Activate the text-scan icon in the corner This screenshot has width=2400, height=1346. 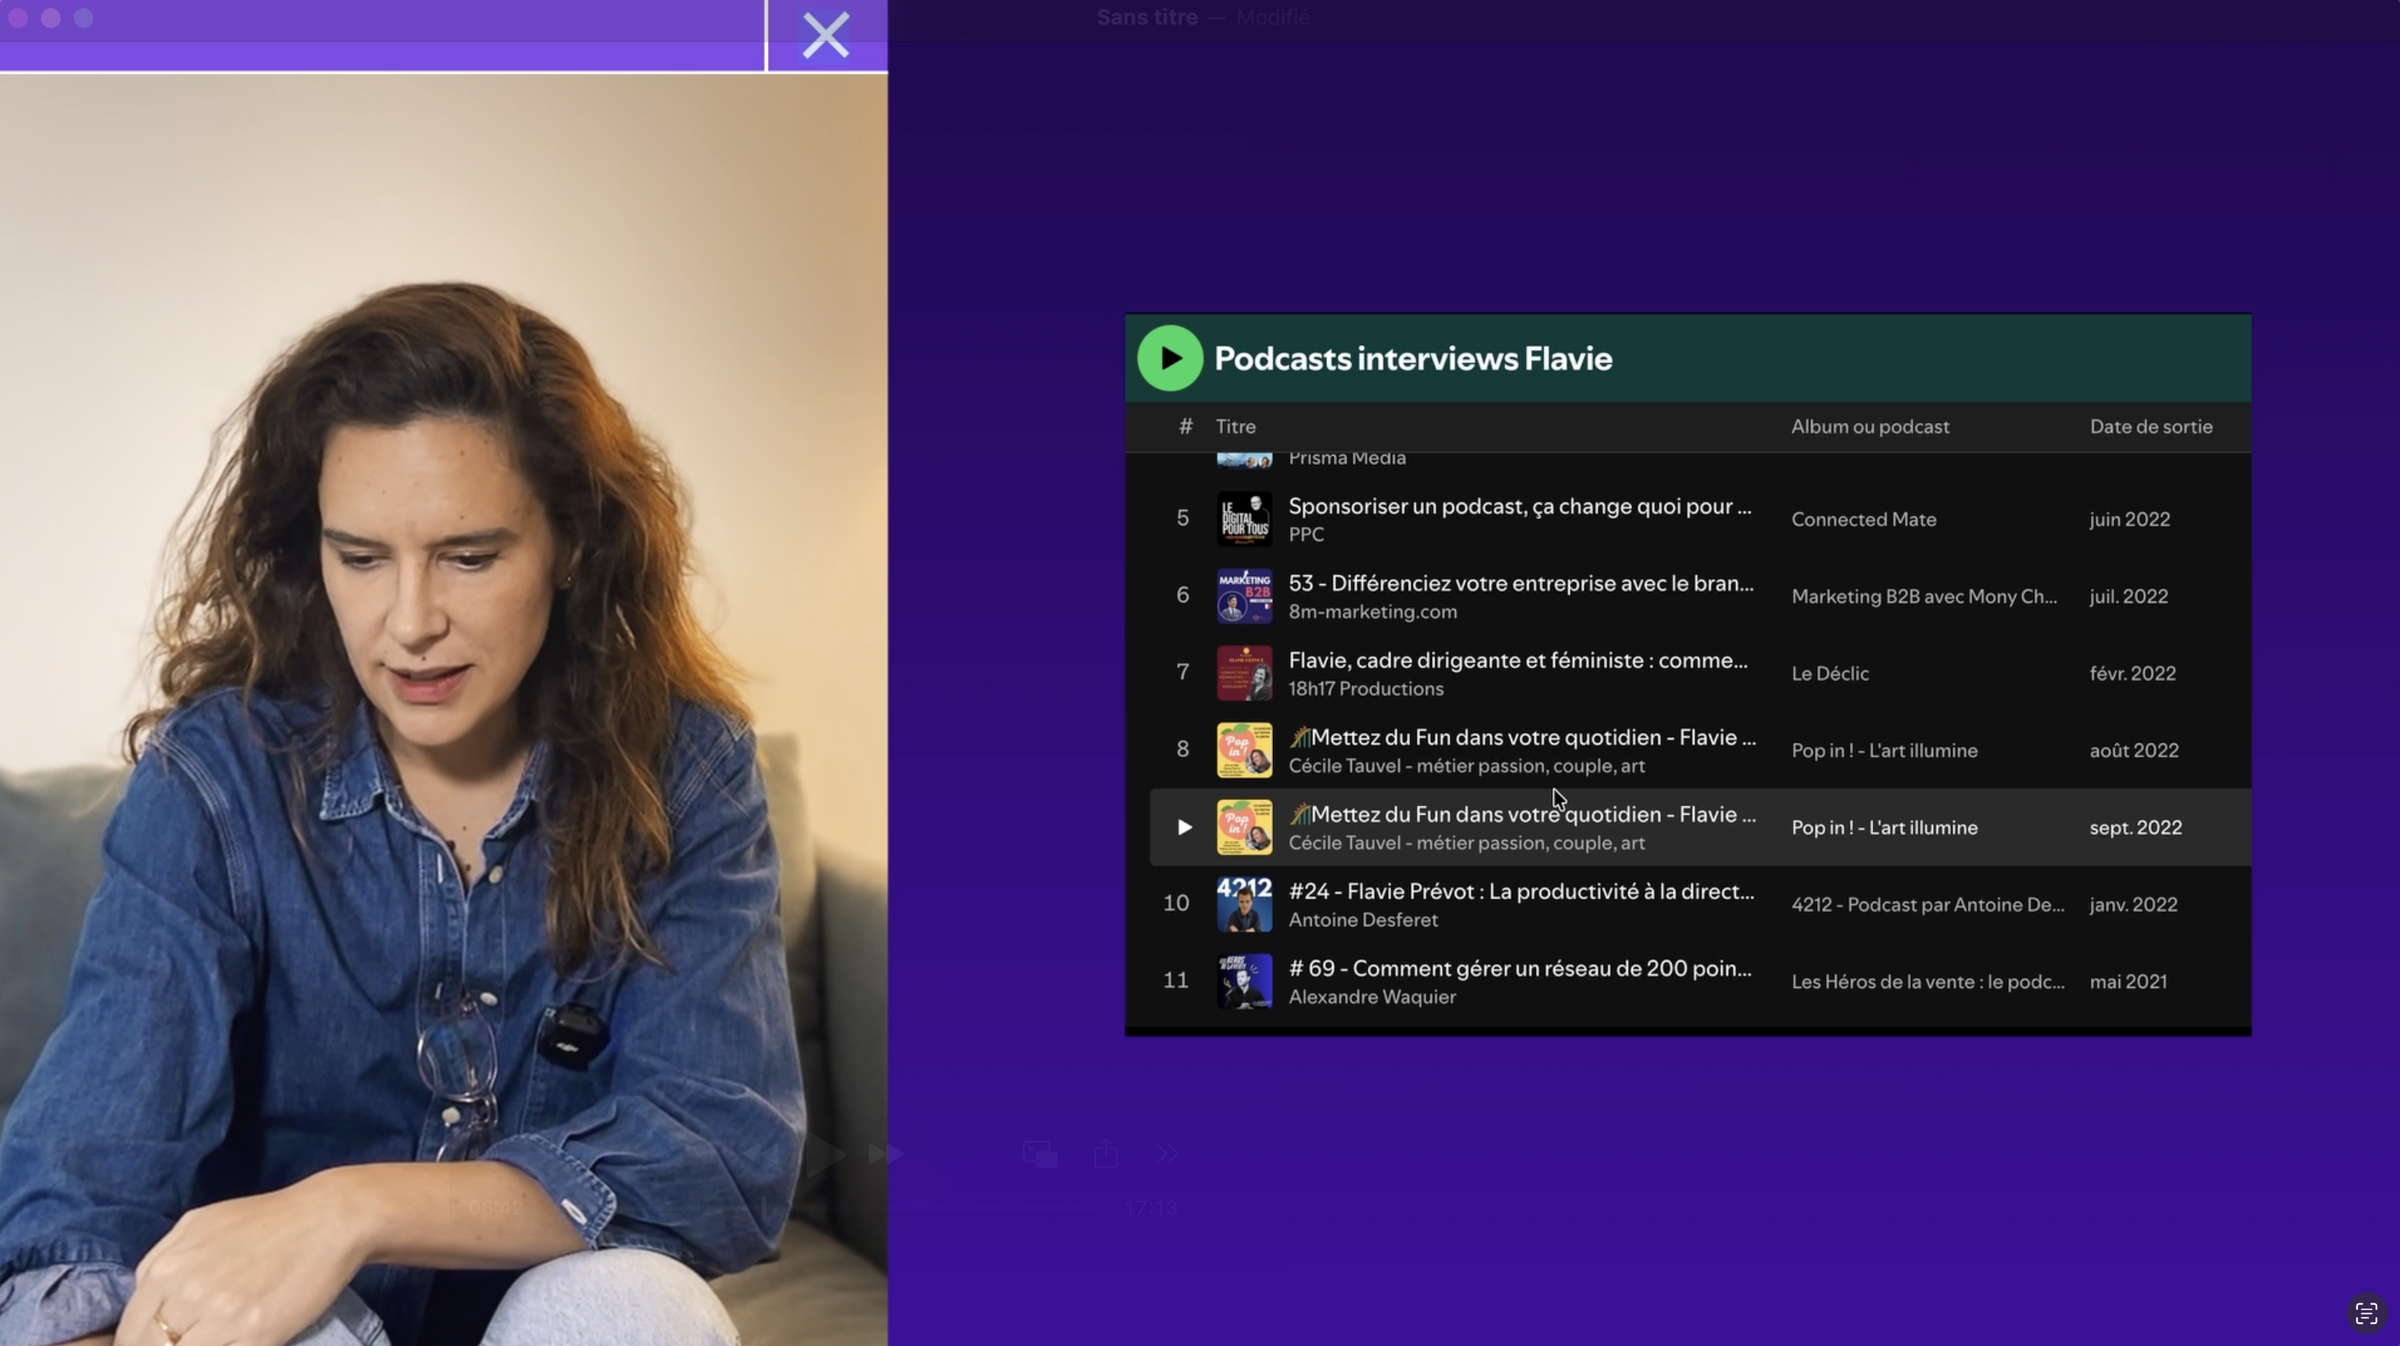click(x=2366, y=1313)
